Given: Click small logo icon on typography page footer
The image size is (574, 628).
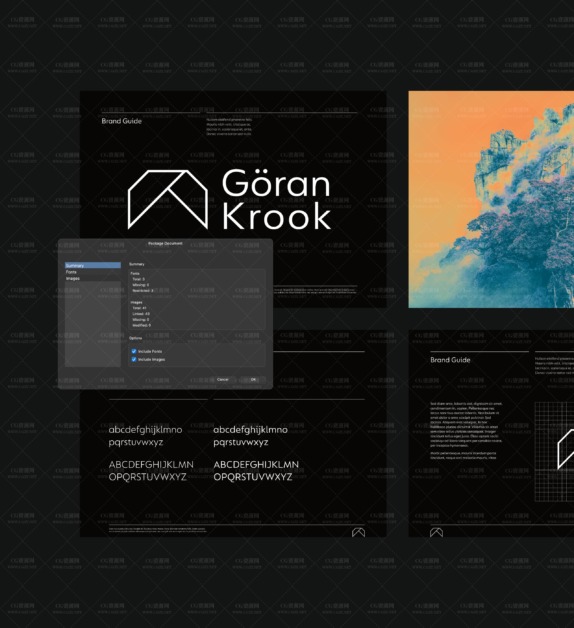Looking at the screenshot, I should (x=358, y=532).
